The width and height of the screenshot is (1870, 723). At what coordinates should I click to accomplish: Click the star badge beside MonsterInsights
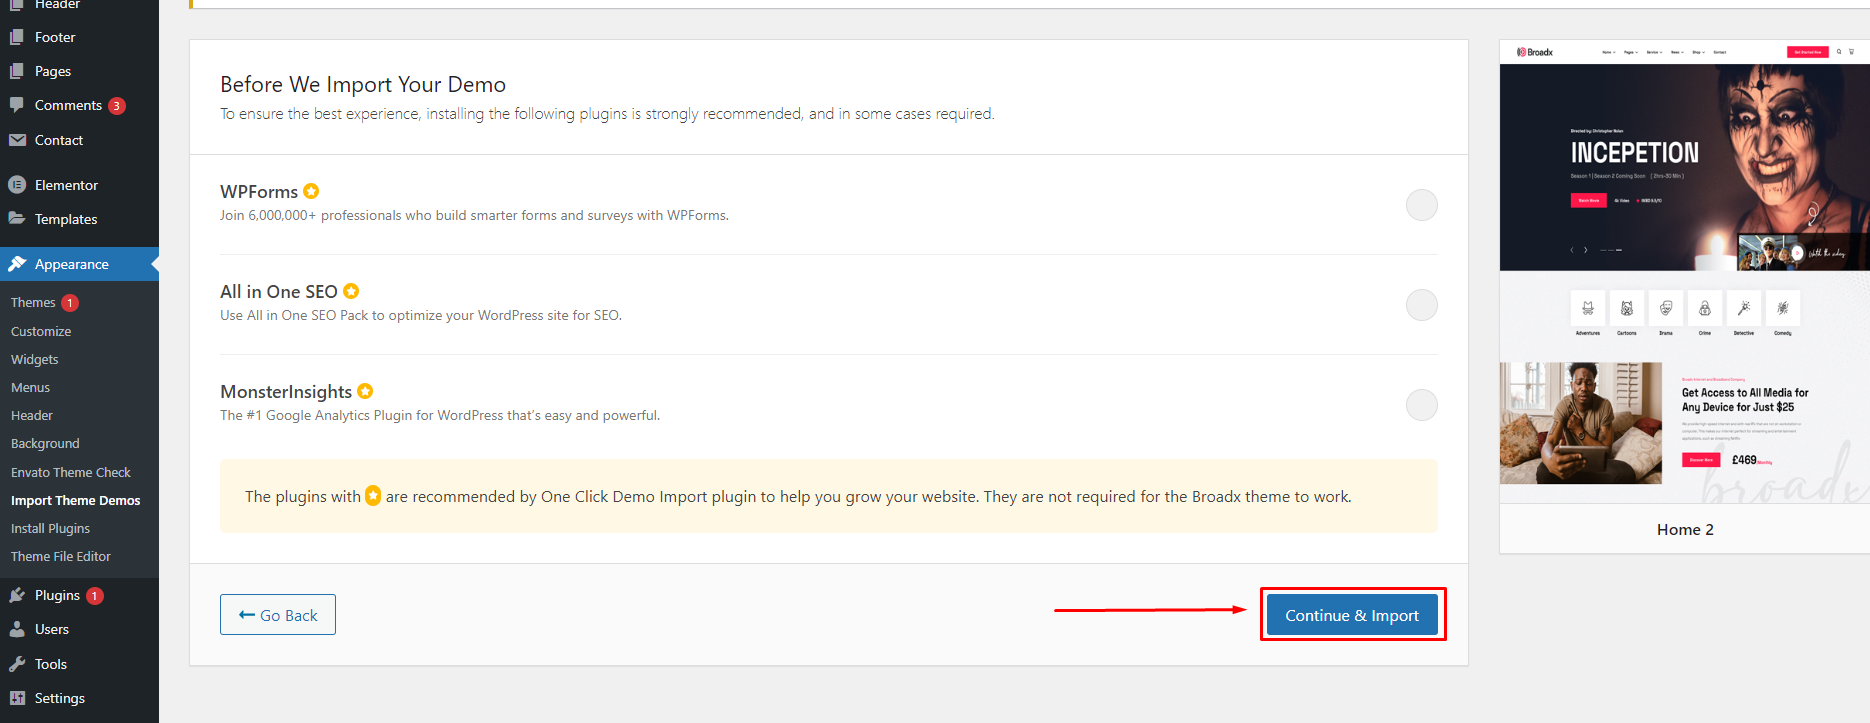(x=365, y=391)
